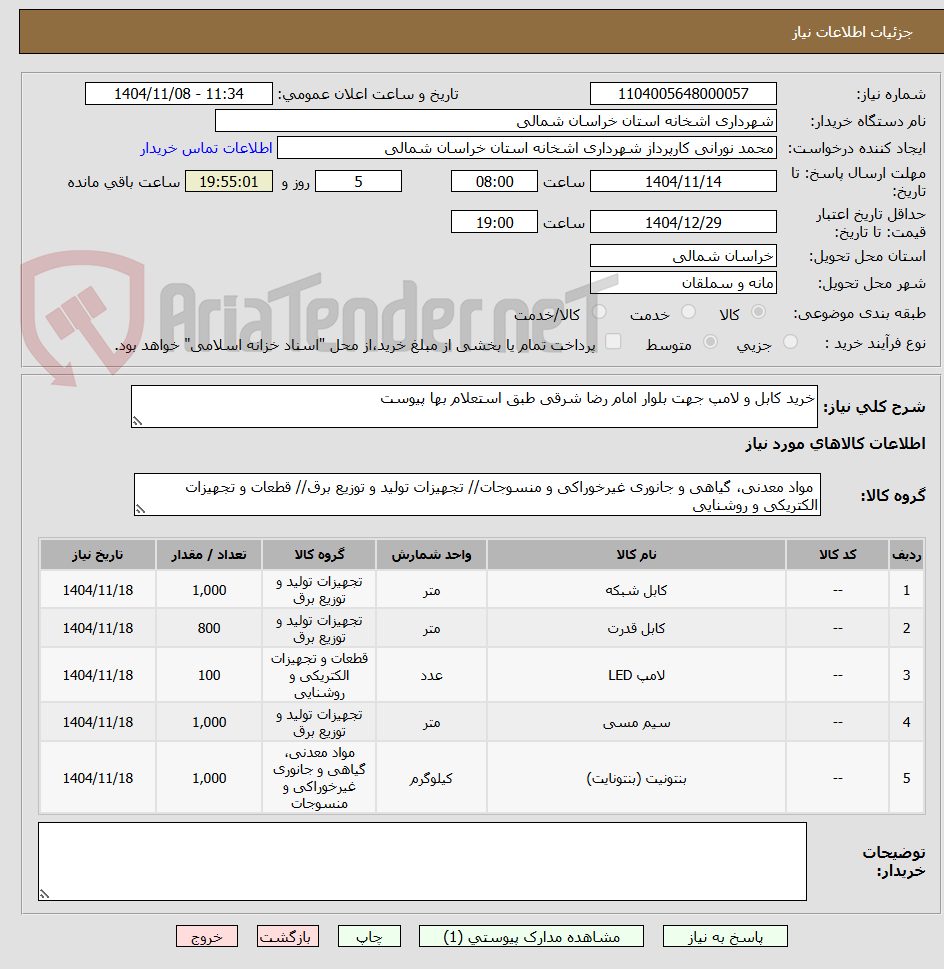
Task: Open مشاهده مدارک پیوستی (1) attachments
Action: point(531,936)
